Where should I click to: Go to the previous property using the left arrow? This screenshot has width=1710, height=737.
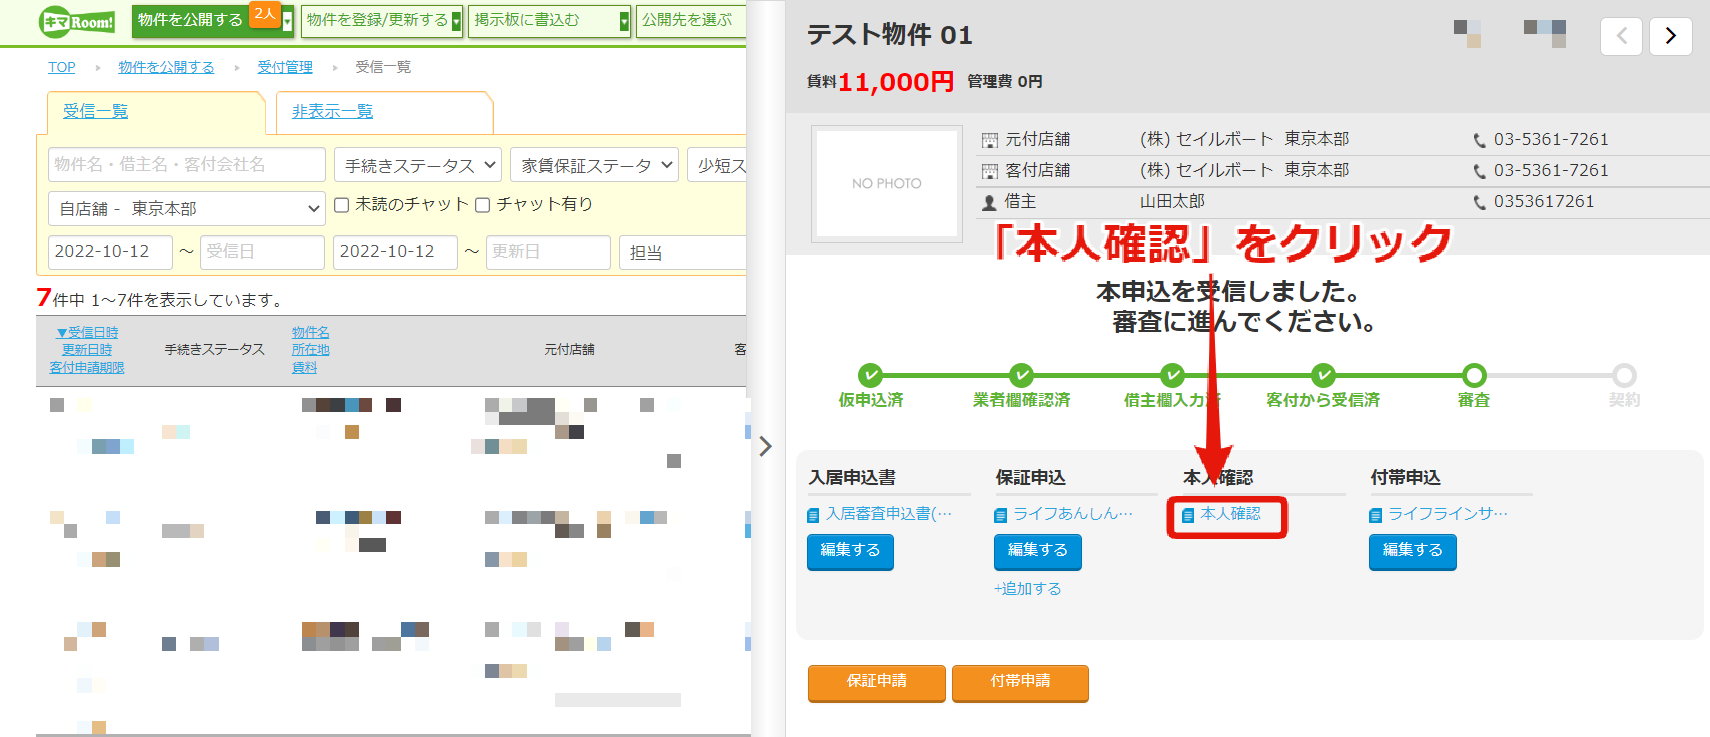[1621, 36]
